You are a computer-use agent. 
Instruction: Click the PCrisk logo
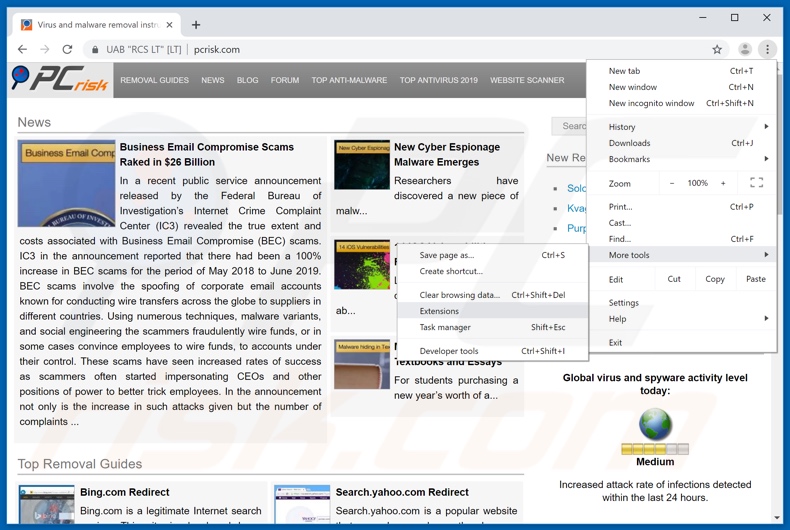[60, 80]
